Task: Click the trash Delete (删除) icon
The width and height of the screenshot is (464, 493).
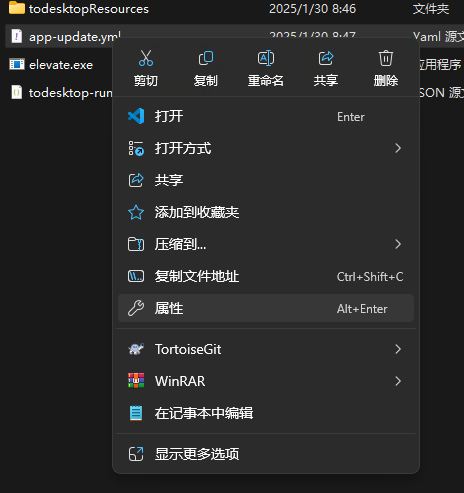Action: click(386, 58)
